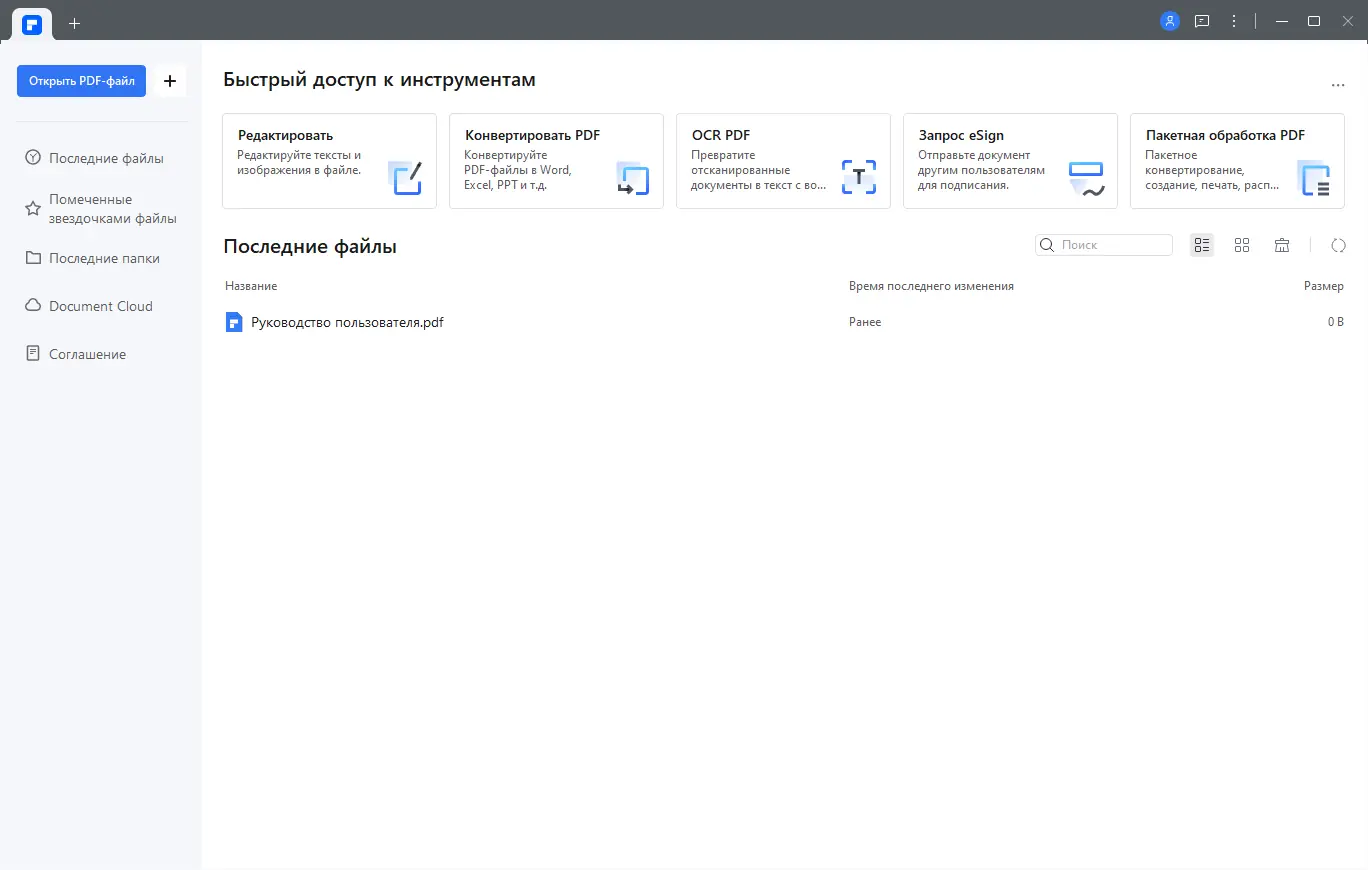
Task: Switch recent files to list view
Action: (1201, 244)
